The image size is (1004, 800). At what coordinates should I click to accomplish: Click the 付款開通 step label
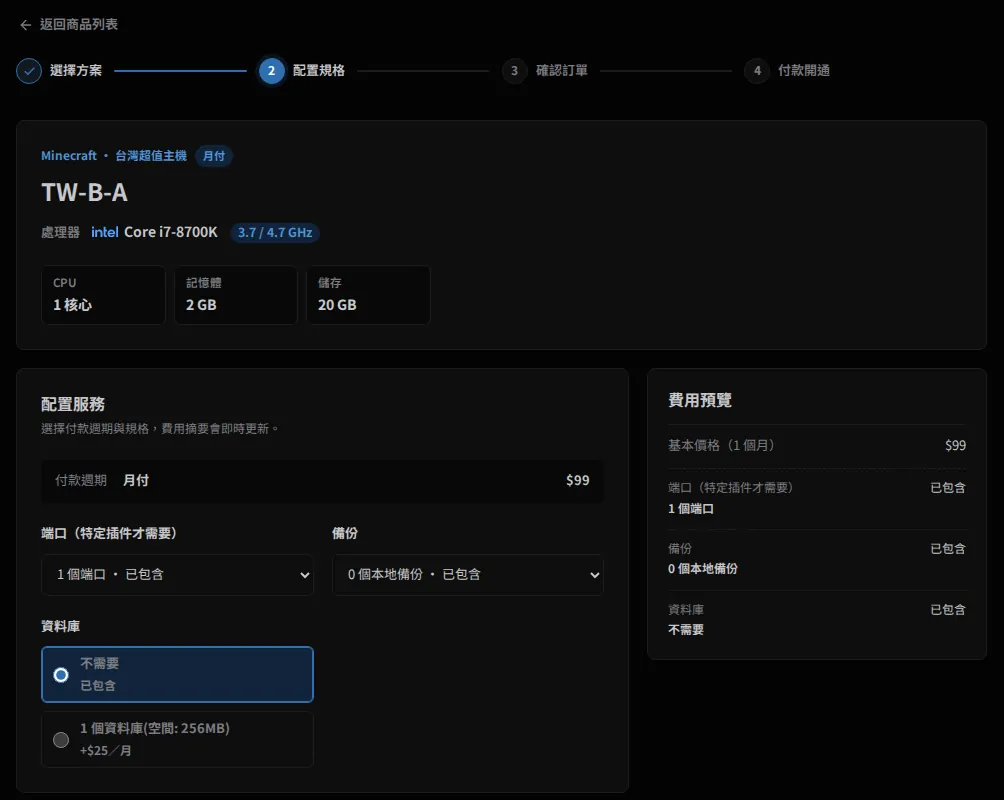tap(804, 70)
